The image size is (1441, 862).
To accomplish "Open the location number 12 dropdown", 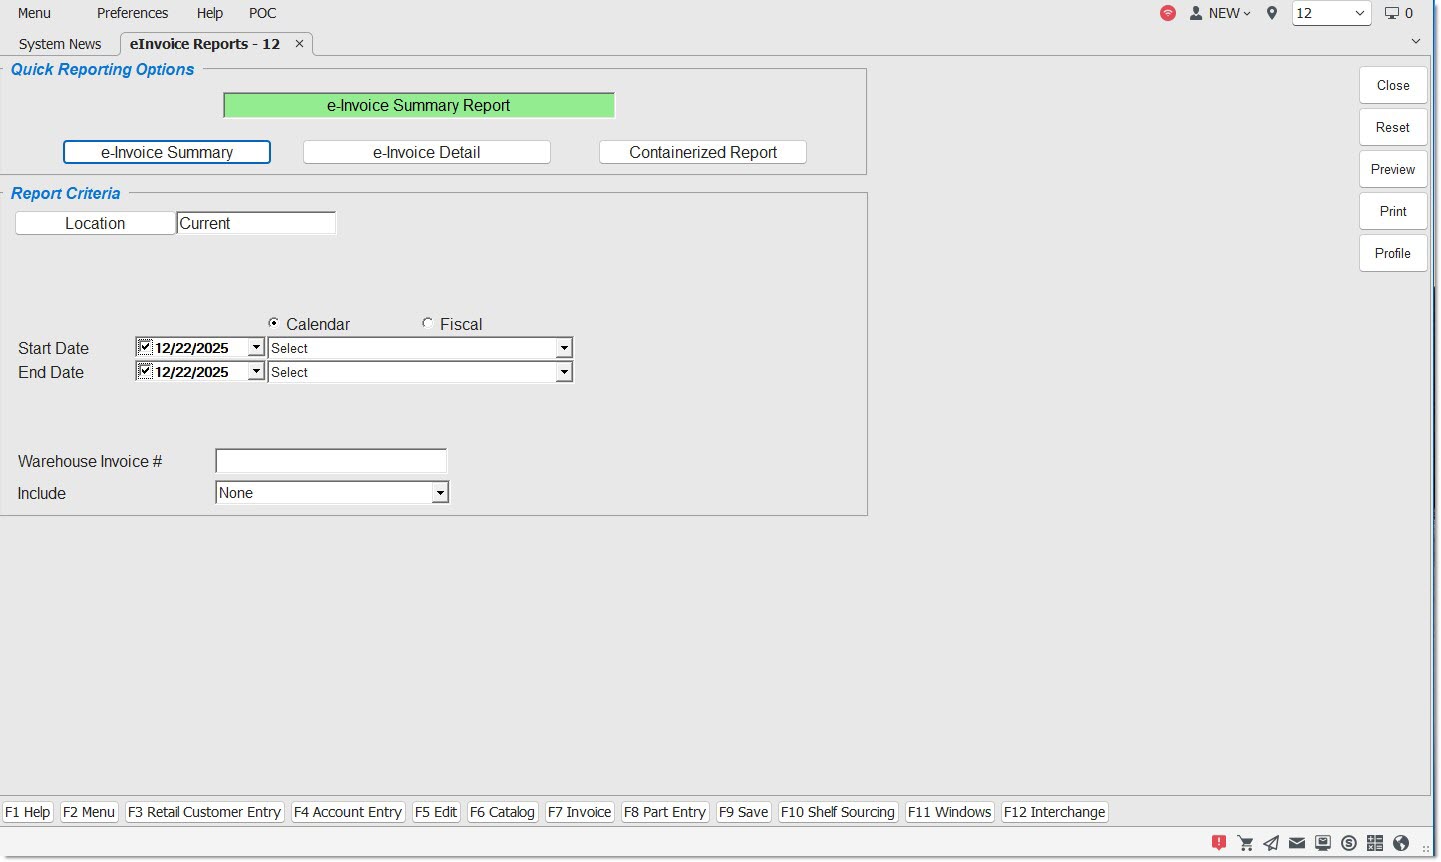I will [1359, 13].
